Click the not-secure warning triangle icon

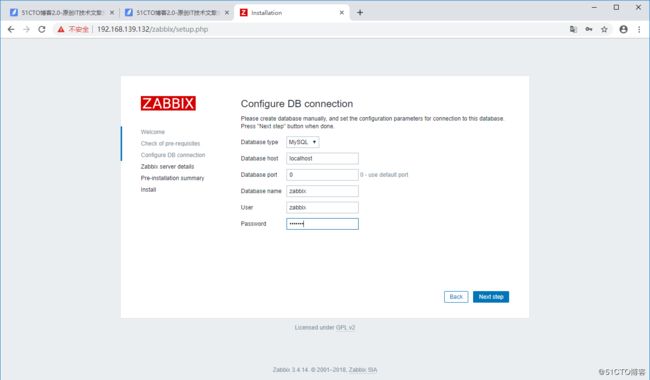click(x=61, y=29)
